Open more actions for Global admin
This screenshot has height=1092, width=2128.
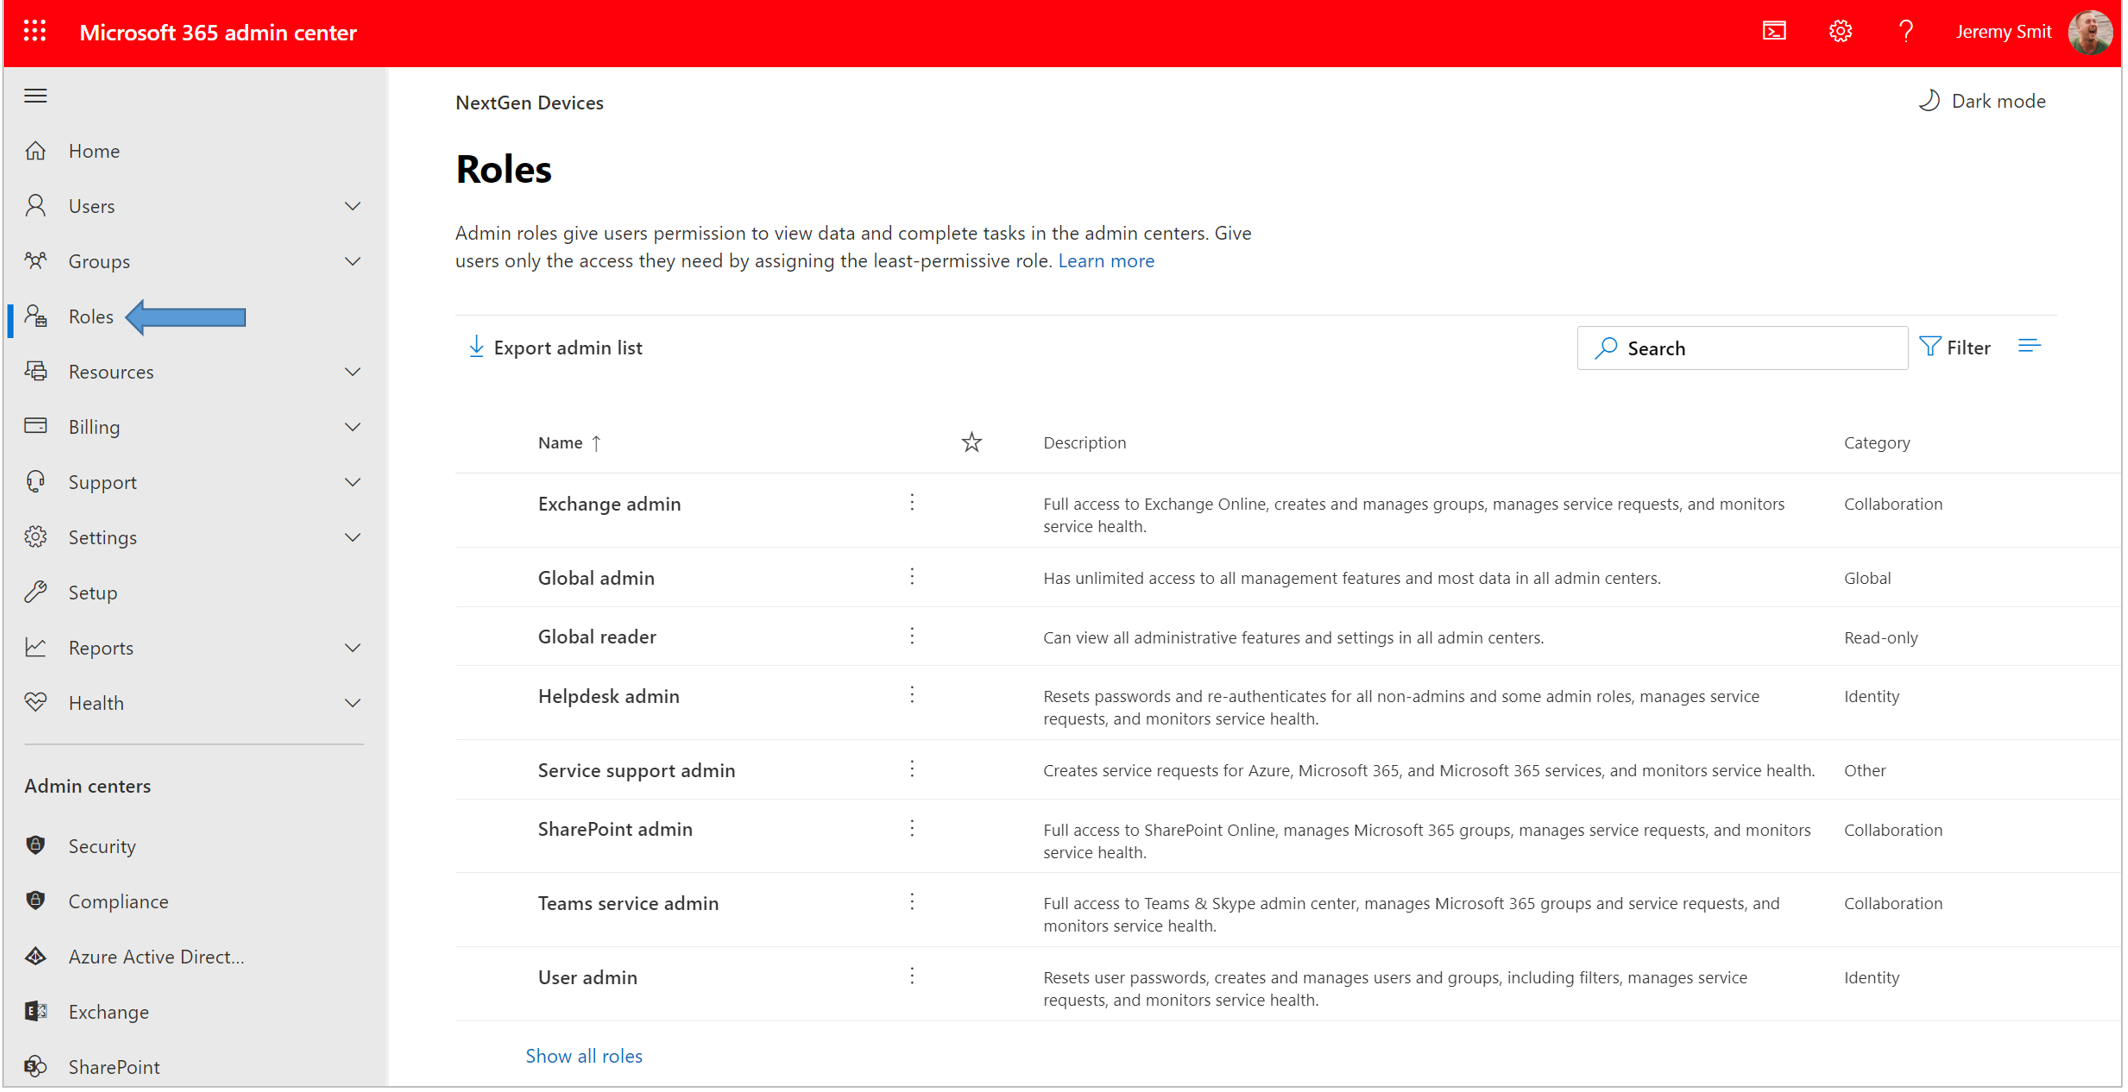coord(912,577)
